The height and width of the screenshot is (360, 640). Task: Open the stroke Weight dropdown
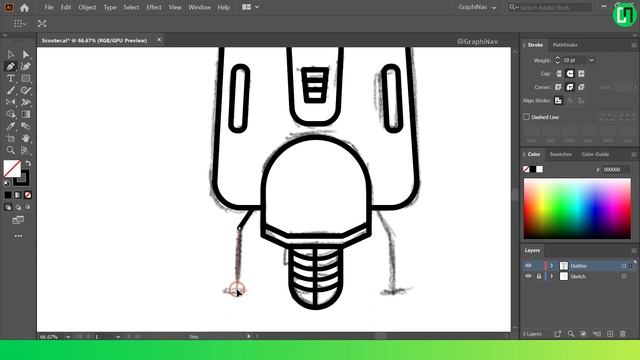coord(591,60)
